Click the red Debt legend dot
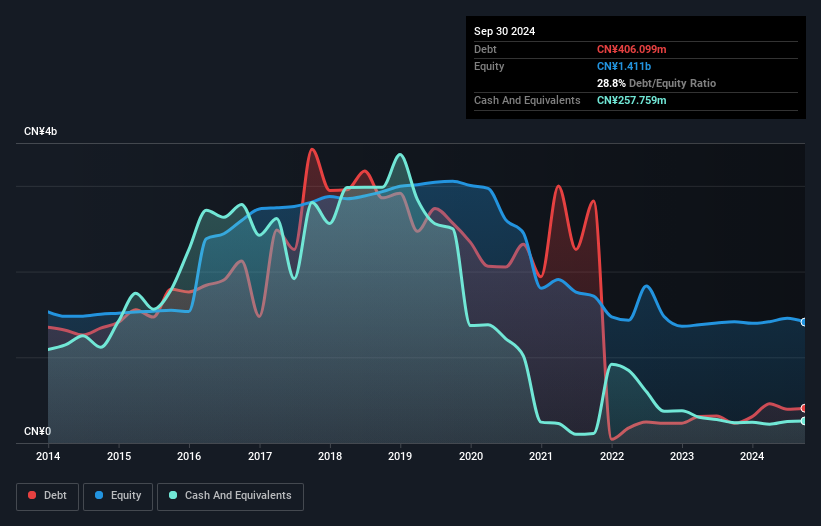821x526 pixels. [32, 495]
